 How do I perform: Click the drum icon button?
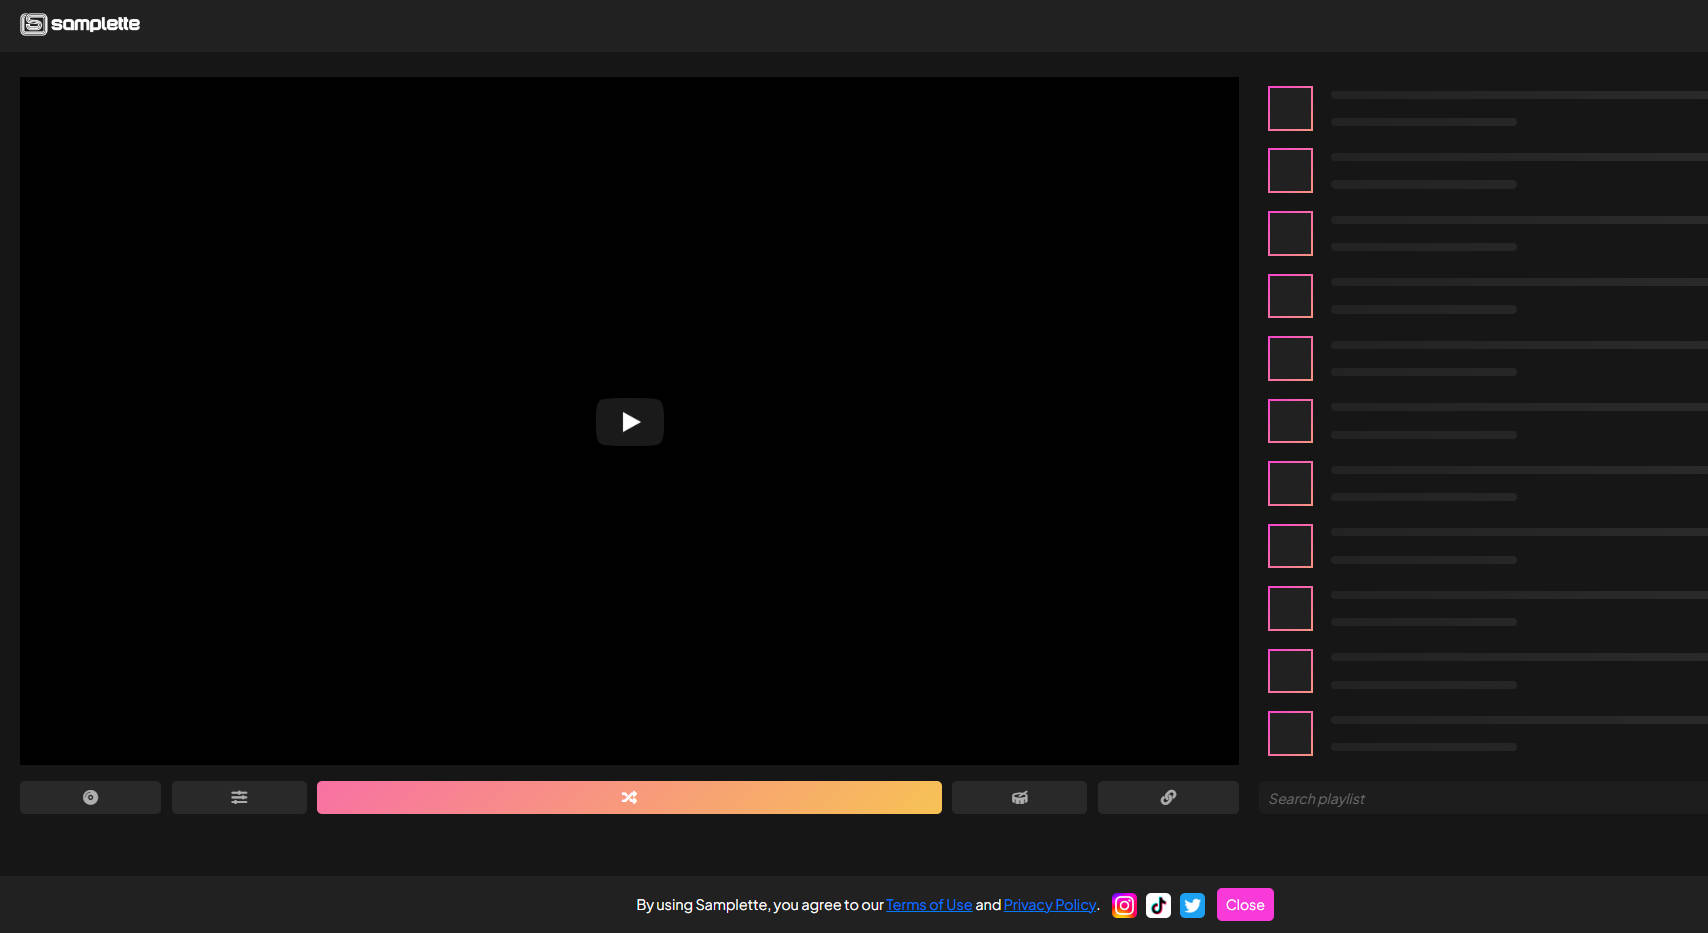point(1019,798)
